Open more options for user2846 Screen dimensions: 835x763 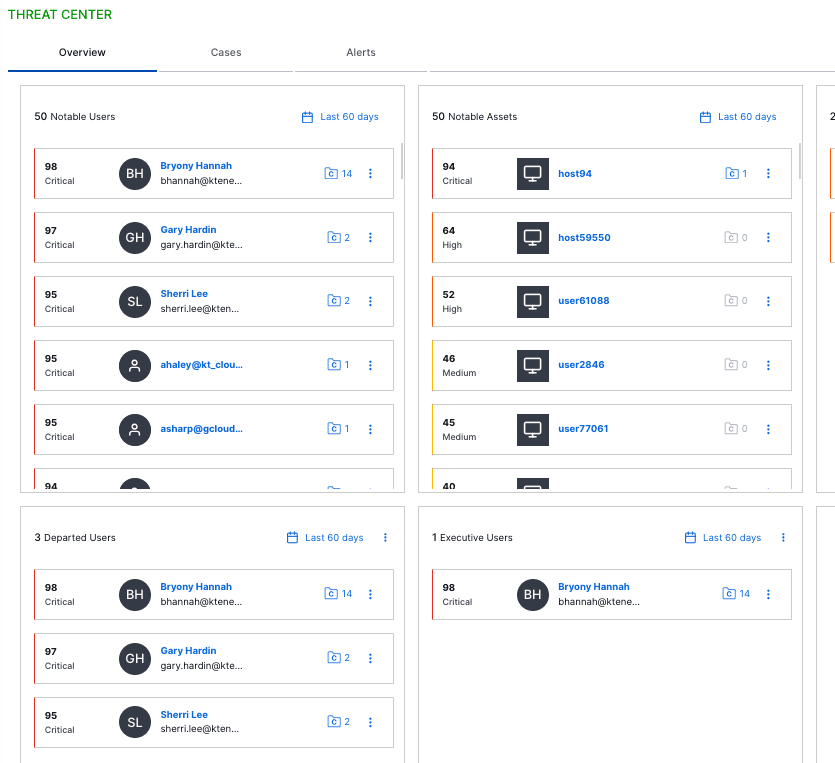tap(768, 365)
